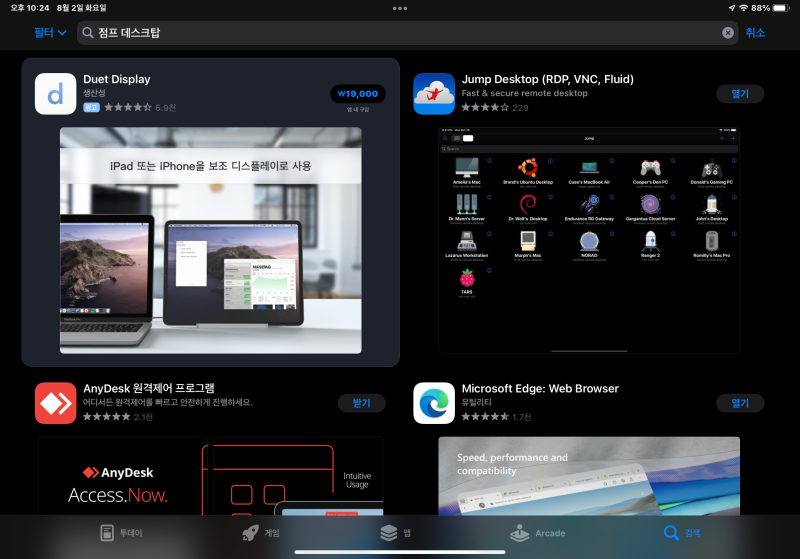Open AnyDesk 원격제어 프로그램 title

point(149,388)
